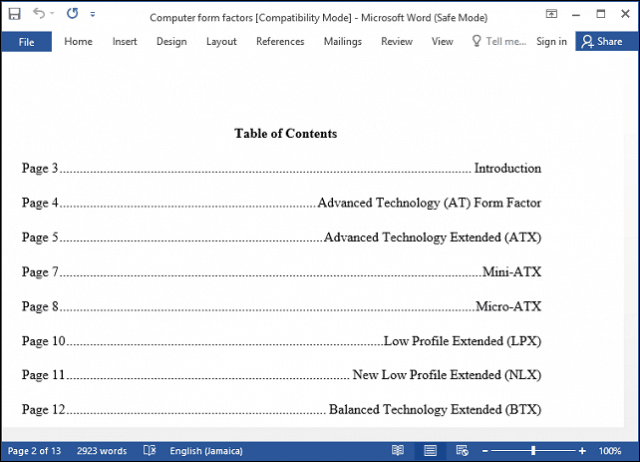Minimize the Word window
Image resolution: width=640 pixels, height=462 pixels.
[576, 15]
